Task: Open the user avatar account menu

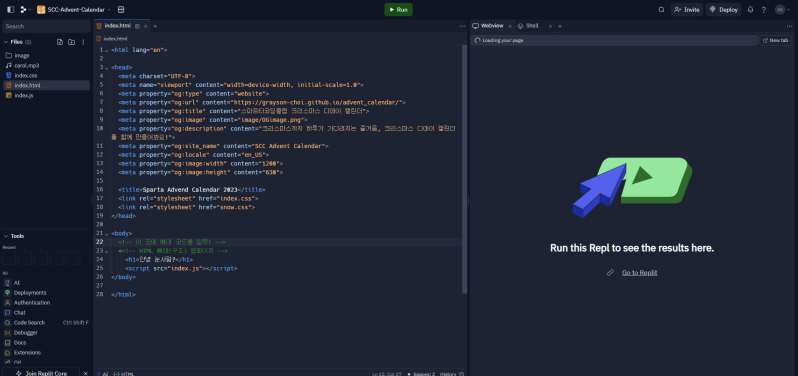Action: (x=782, y=10)
